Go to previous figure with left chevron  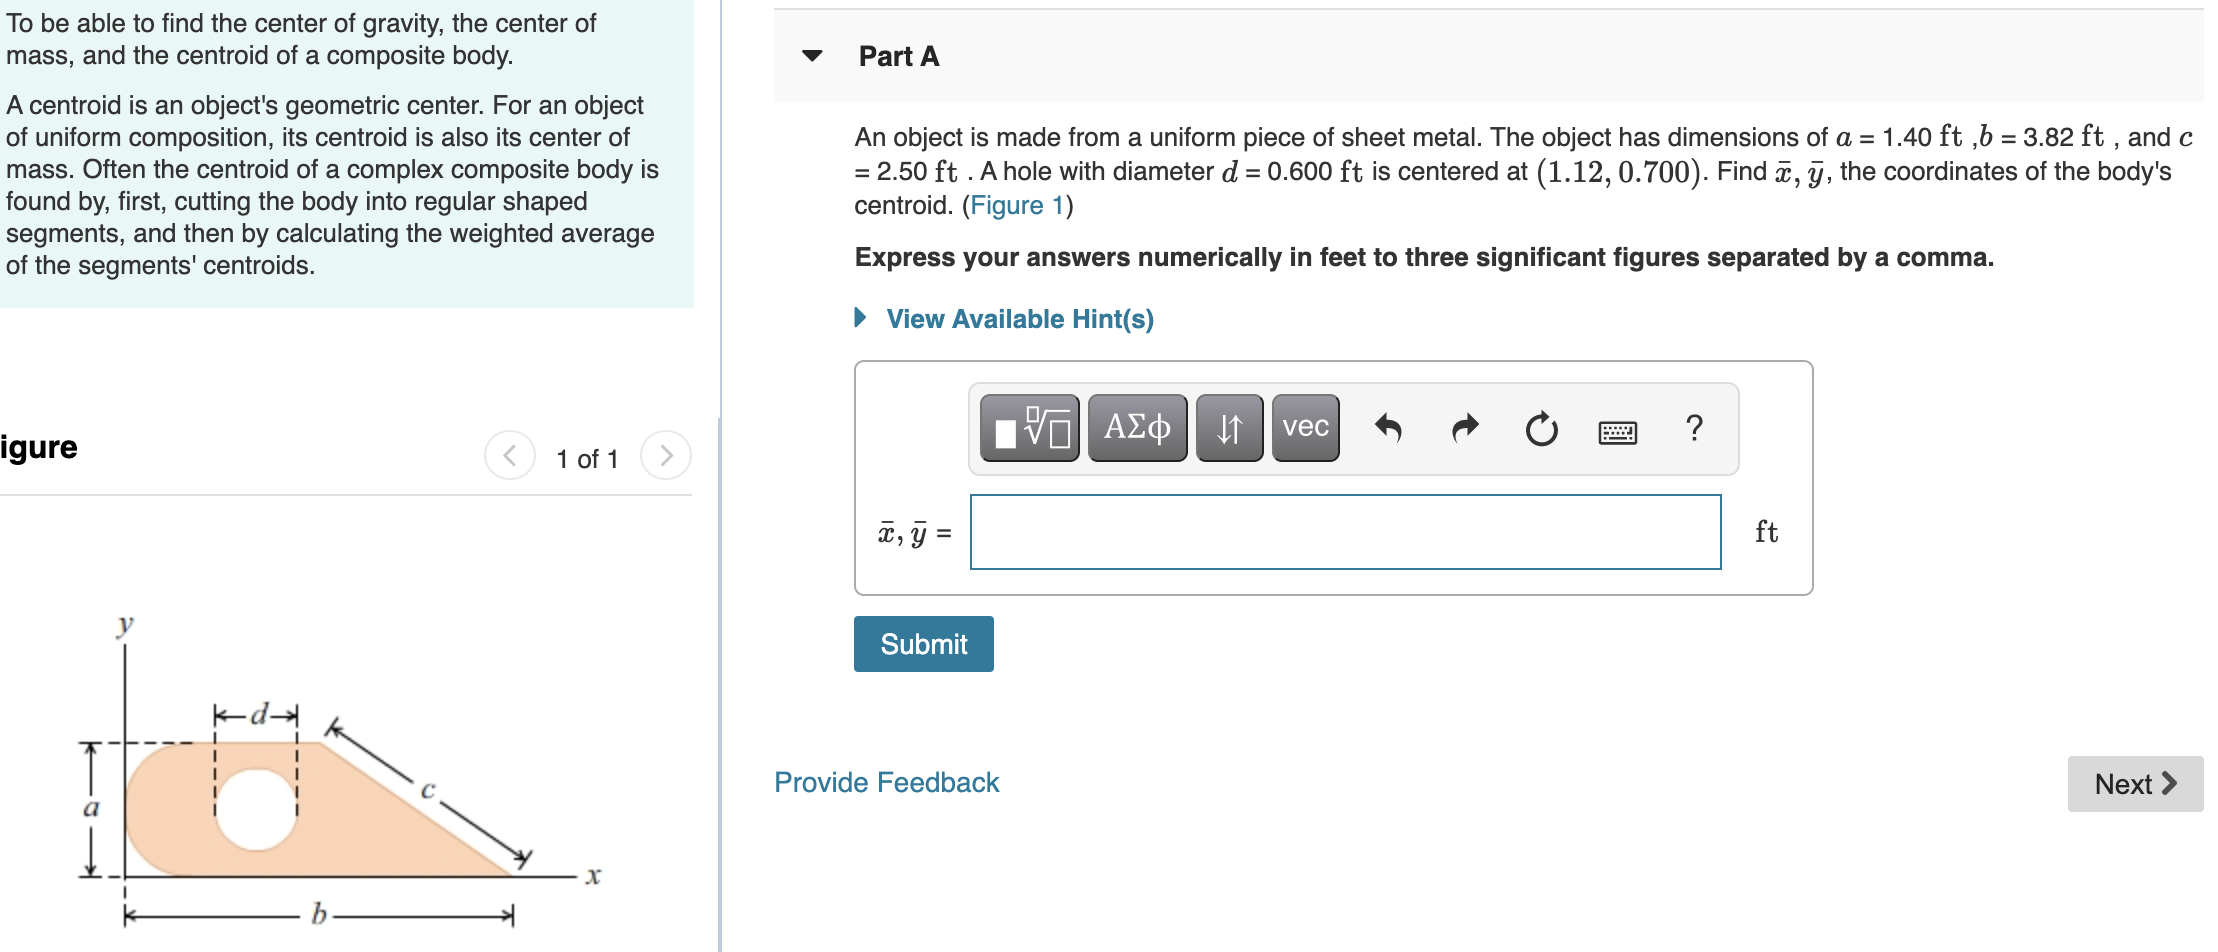tap(510, 457)
